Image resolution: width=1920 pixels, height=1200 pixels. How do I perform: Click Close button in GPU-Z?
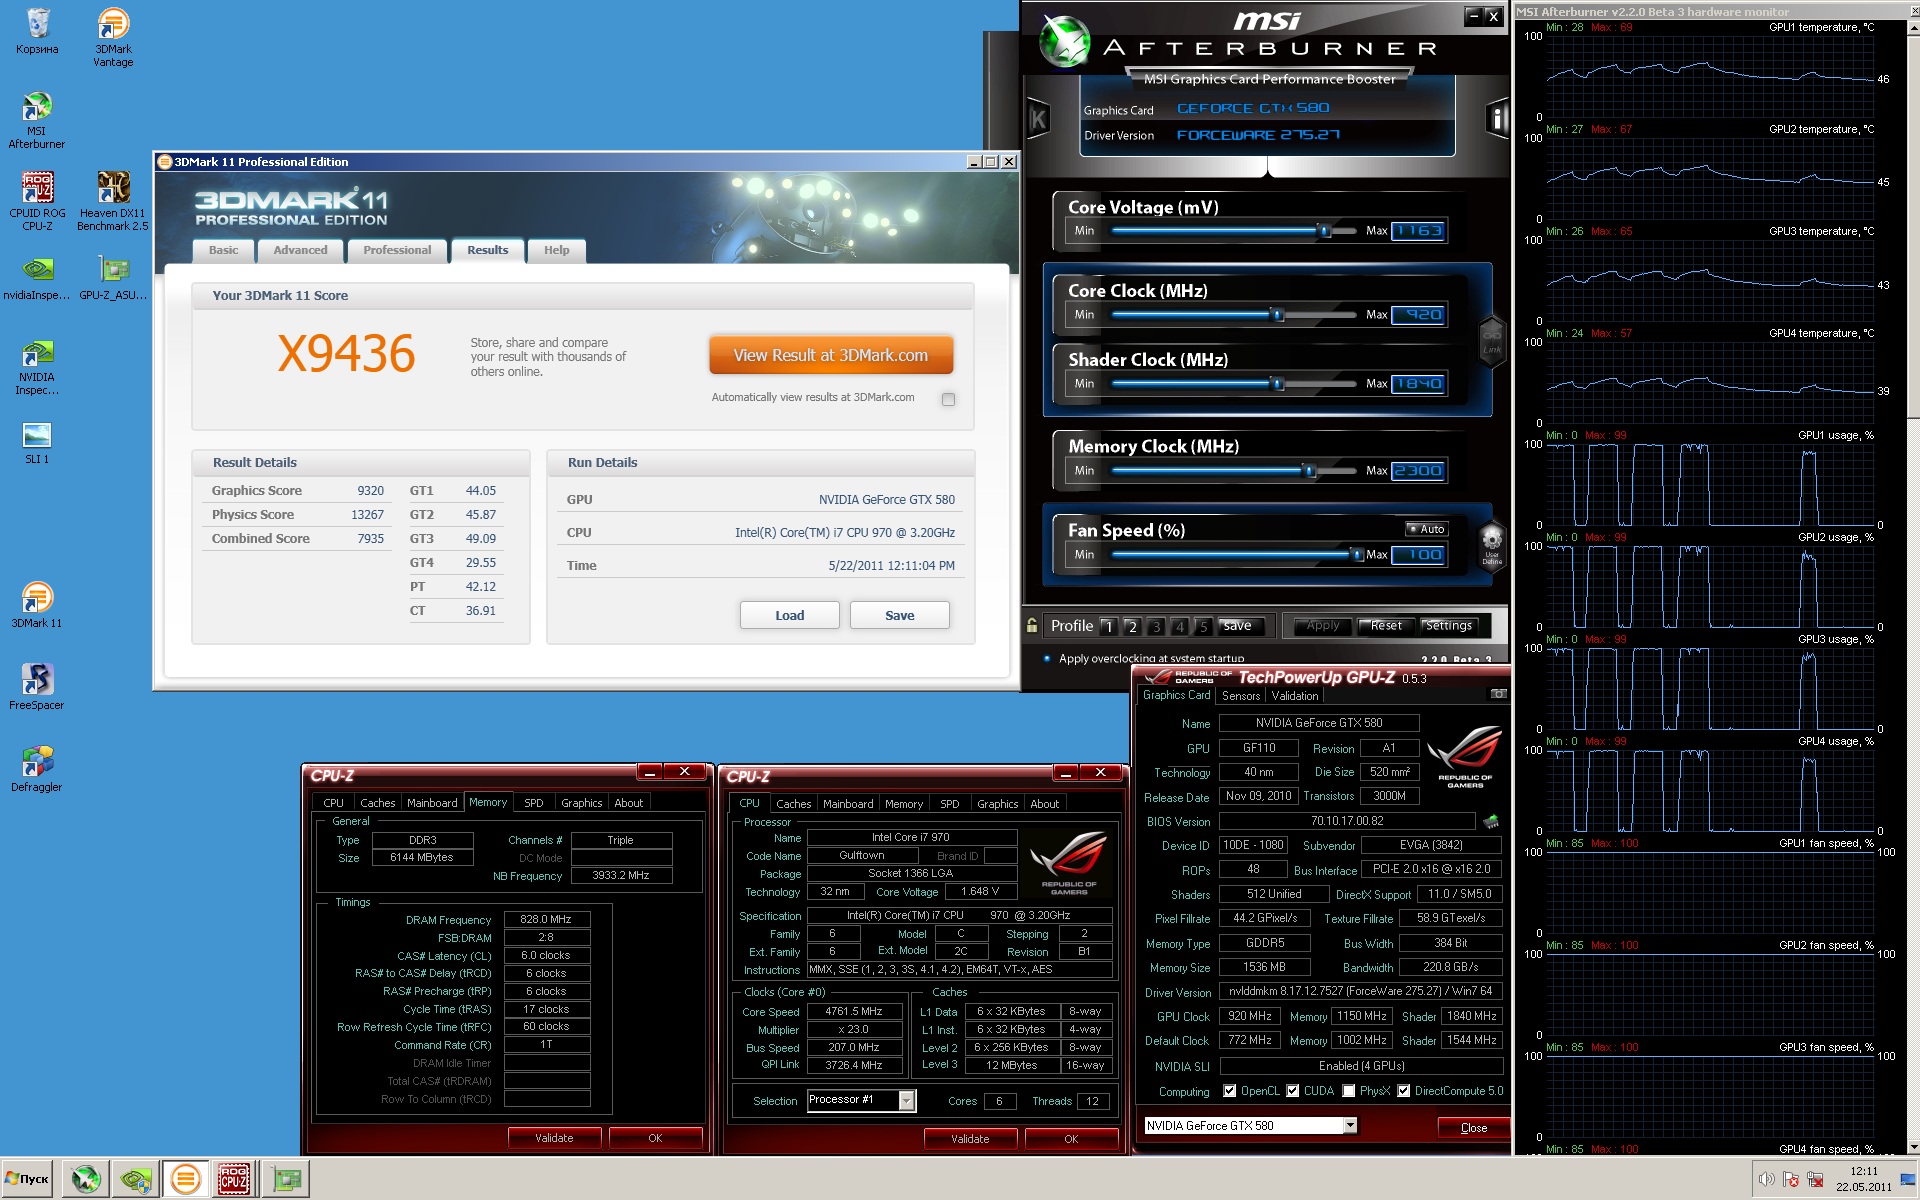coord(1473,1127)
